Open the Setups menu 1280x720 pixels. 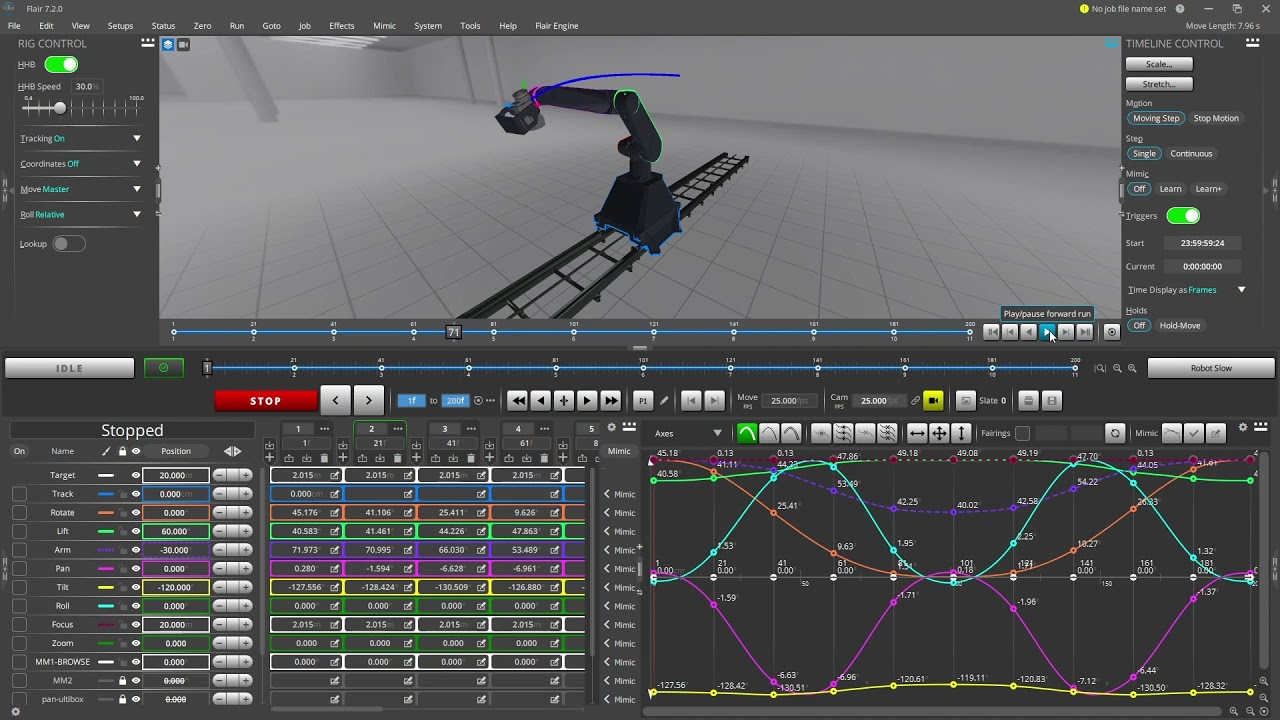click(120, 25)
